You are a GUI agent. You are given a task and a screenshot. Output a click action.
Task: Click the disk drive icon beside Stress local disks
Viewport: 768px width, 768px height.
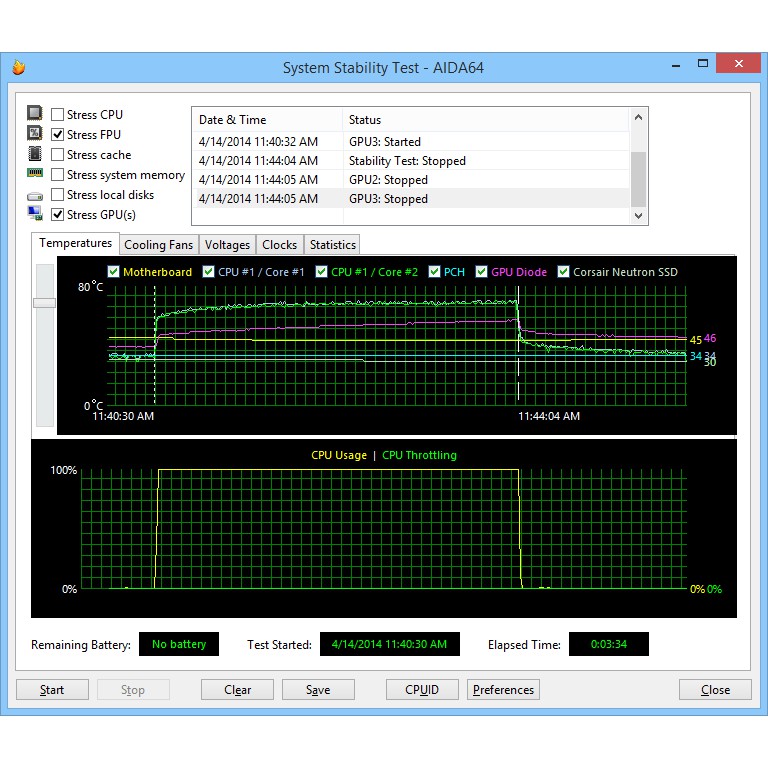pos(34,196)
